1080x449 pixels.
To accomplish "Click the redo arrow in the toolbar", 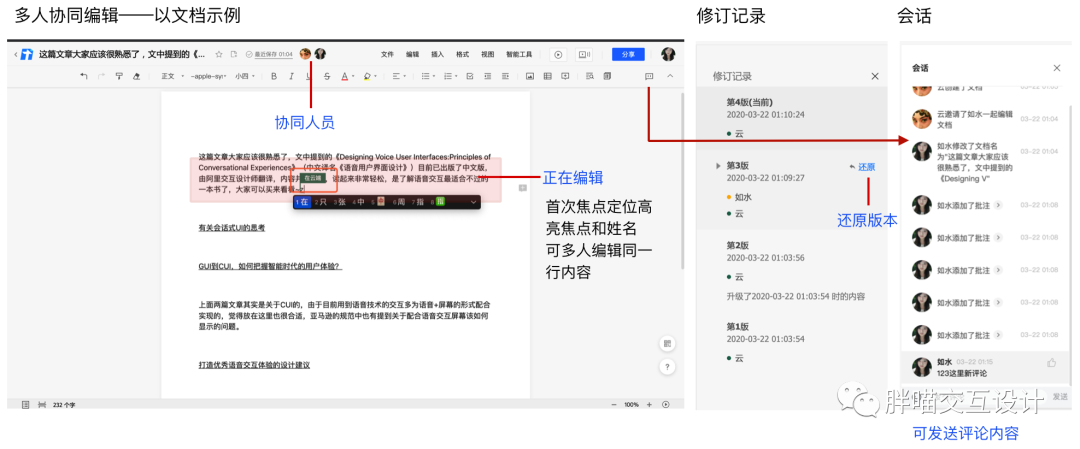I will tap(101, 76).
